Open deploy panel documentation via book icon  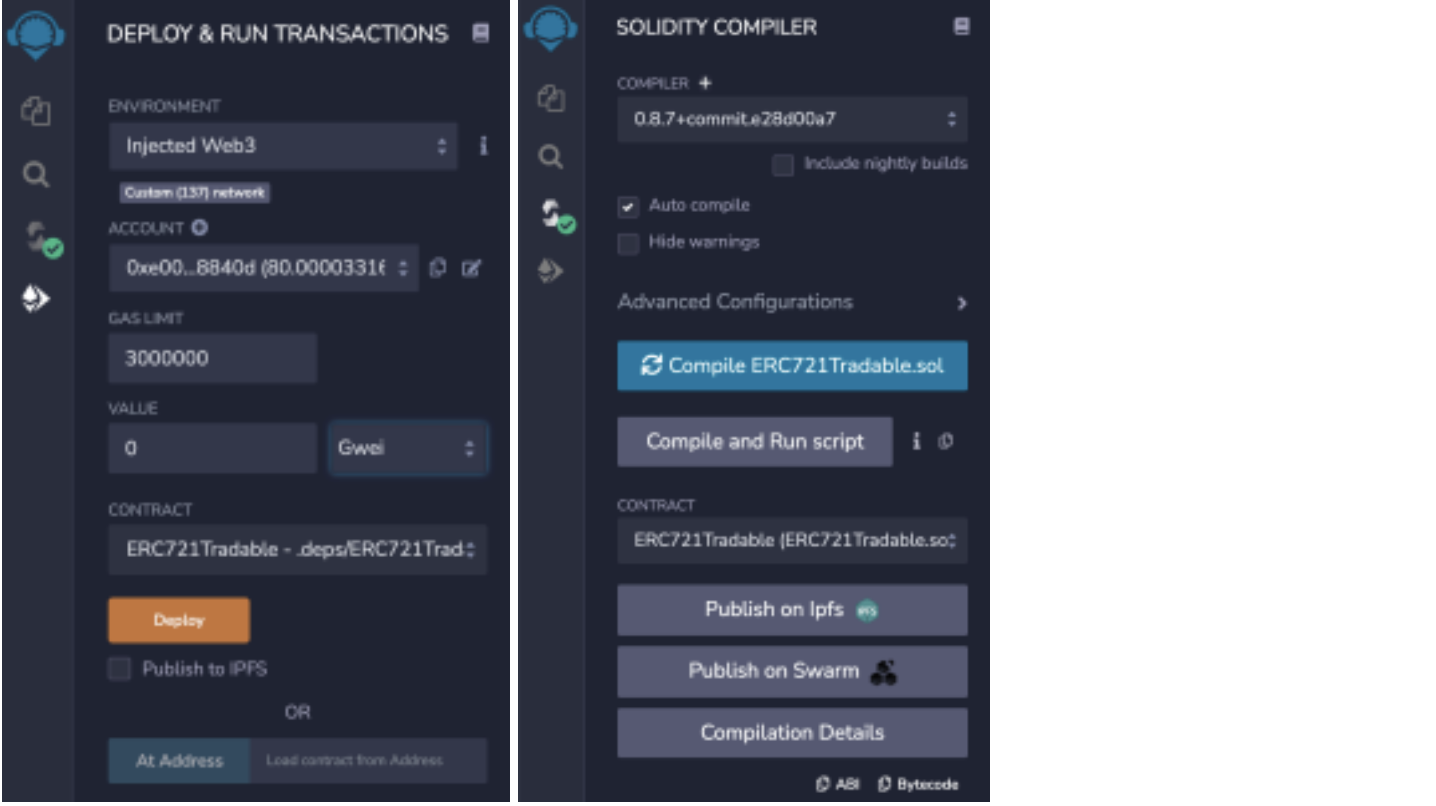(483, 33)
